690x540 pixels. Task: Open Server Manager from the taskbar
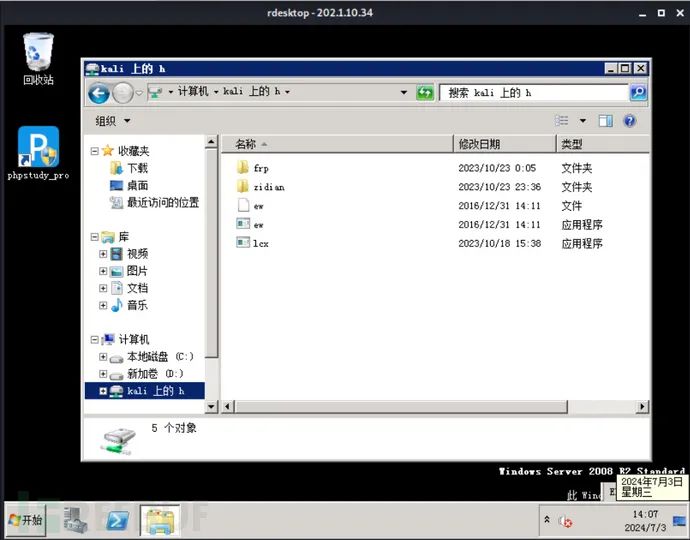click(75, 521)
